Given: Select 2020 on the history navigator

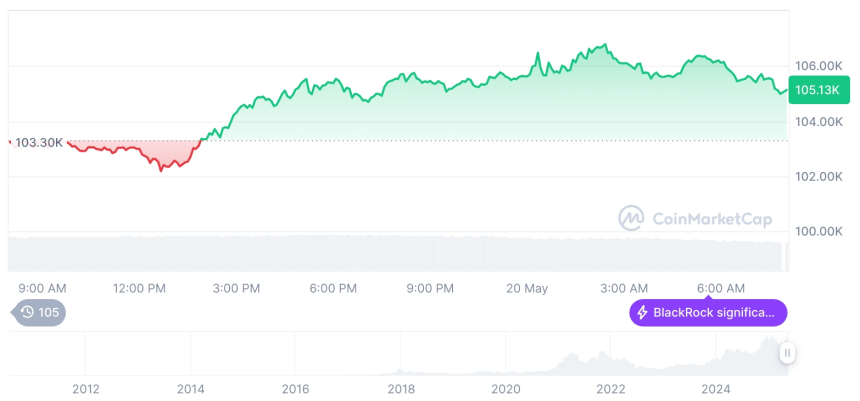Looking at the screenshot, I should (x=506, y=389).
